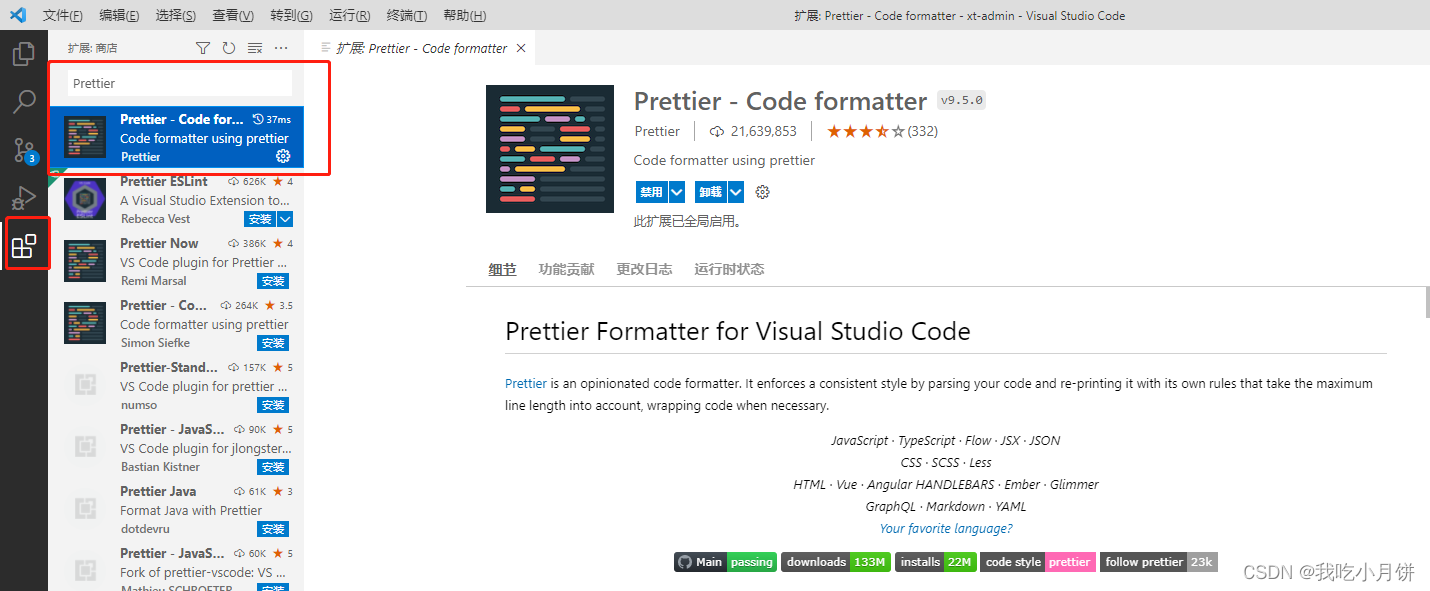This screenshot has height=591, width=1430.
Task: Click gear icon beside the uninstall button
Action: [x=763, y=192]
